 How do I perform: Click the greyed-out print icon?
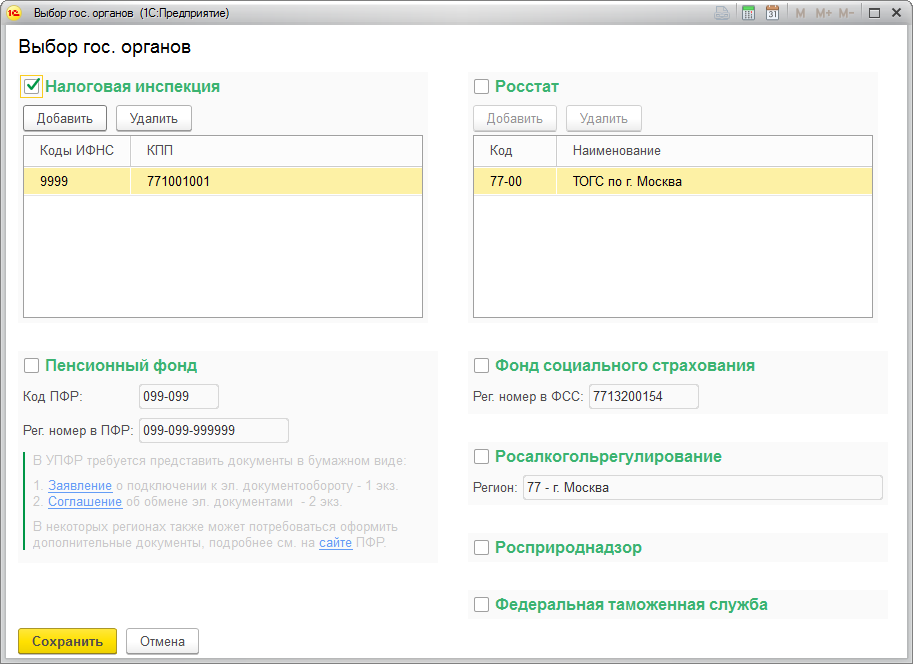[722, 13]
